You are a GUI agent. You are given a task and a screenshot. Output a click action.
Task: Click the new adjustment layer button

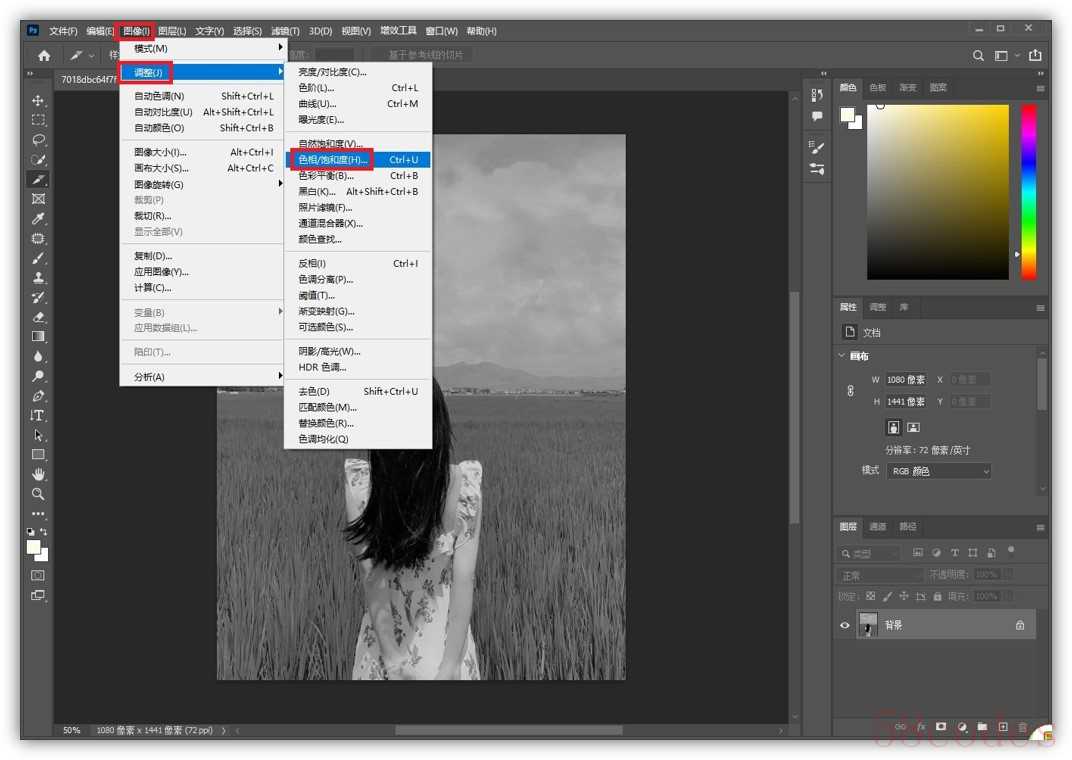click(x=962, y=727)
